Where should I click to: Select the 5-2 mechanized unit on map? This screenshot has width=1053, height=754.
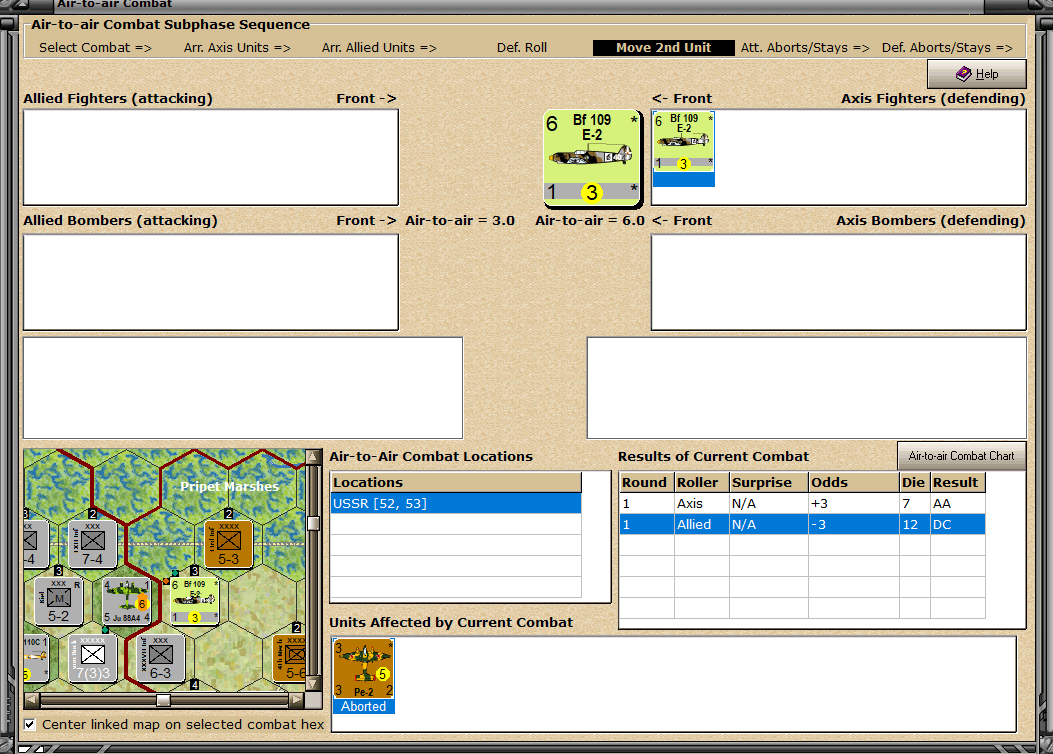pos(58,601)
